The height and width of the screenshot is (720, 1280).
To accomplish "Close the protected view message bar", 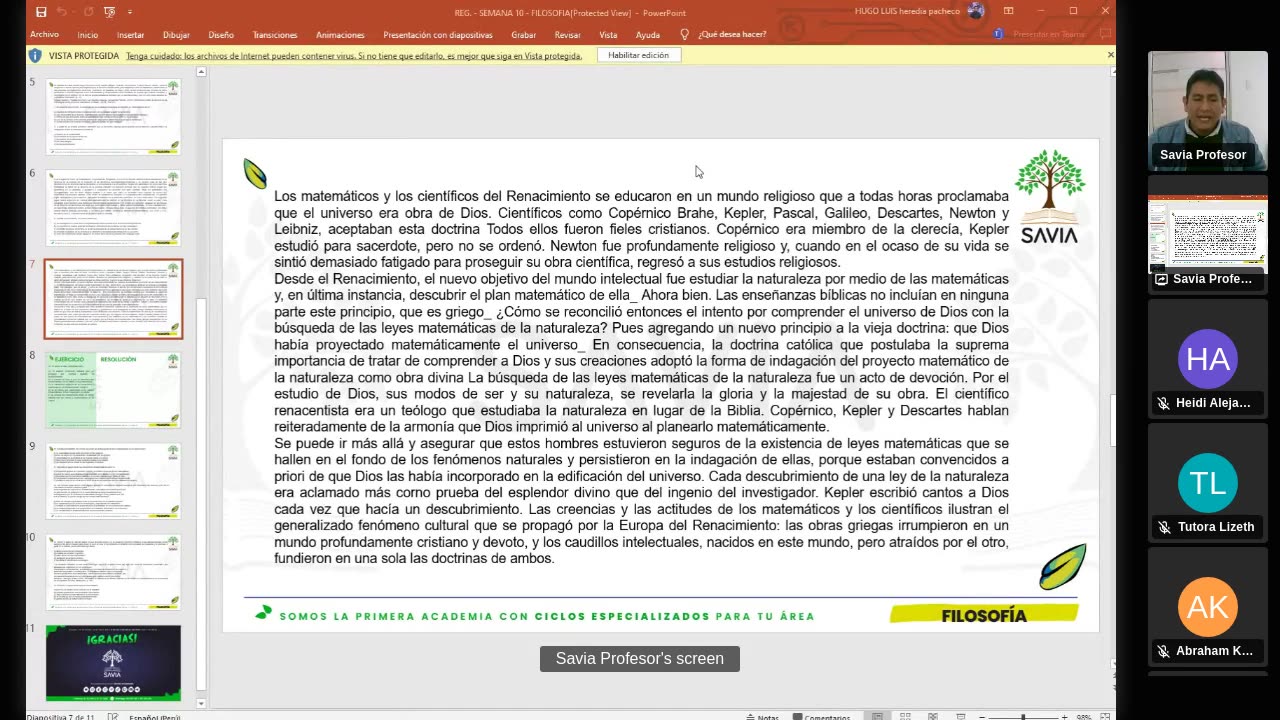I will [1110, 55].
